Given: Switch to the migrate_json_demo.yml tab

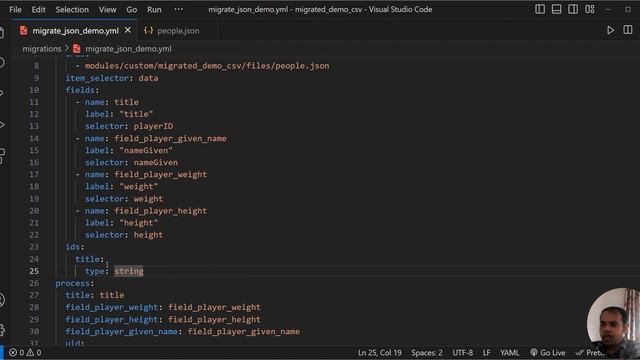Looking at the screenshot, I should point(76,31).
